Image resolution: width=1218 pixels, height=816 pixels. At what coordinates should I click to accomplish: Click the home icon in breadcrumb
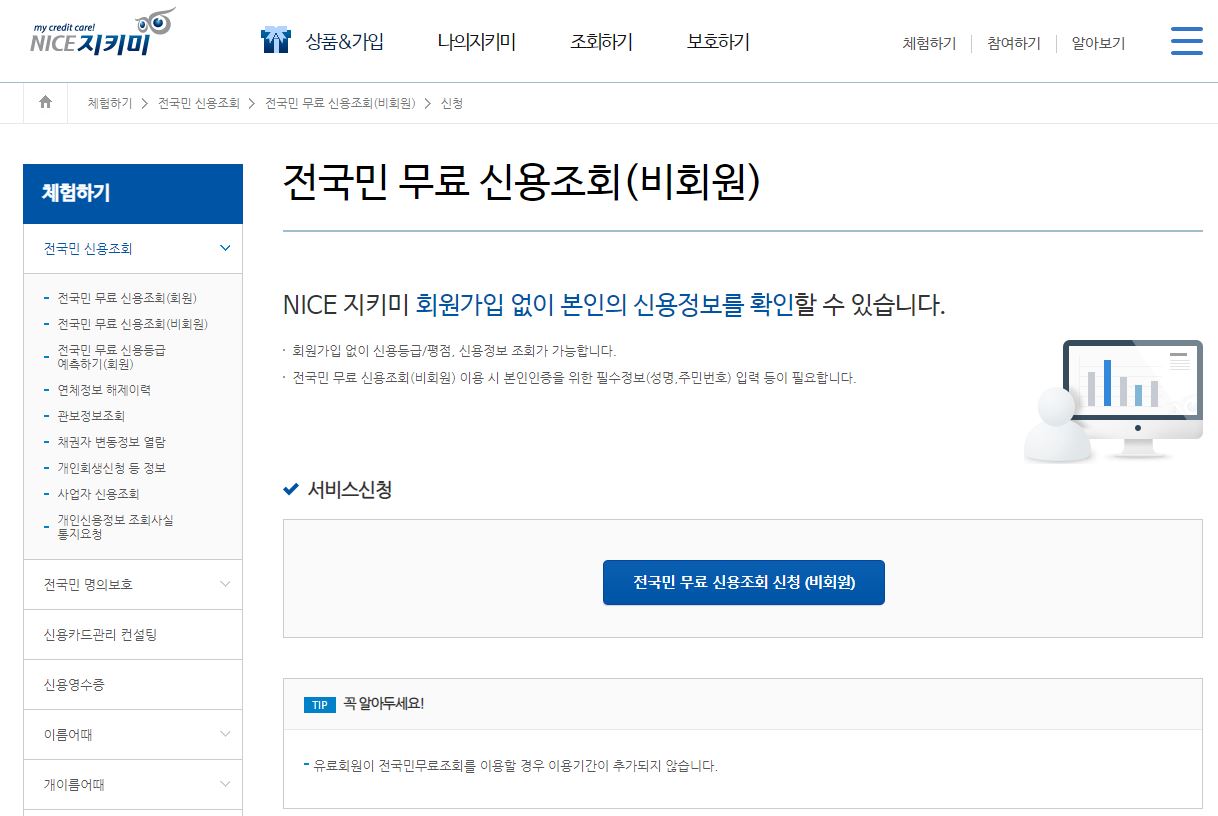click(x=45, y=102)
